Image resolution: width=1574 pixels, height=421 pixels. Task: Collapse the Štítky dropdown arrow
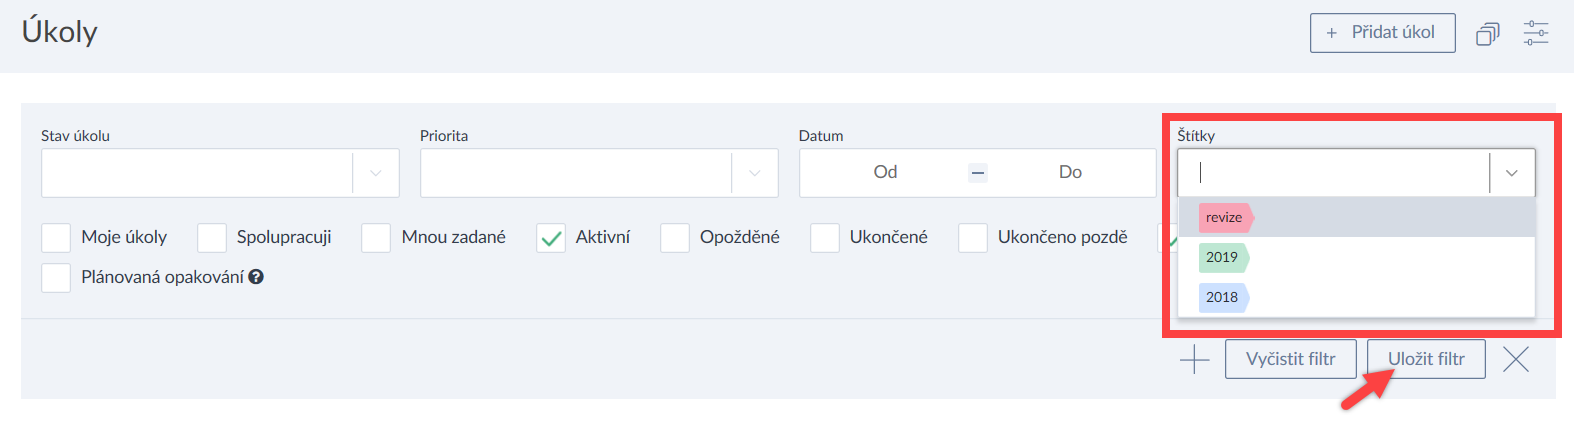pos(1512,173)
